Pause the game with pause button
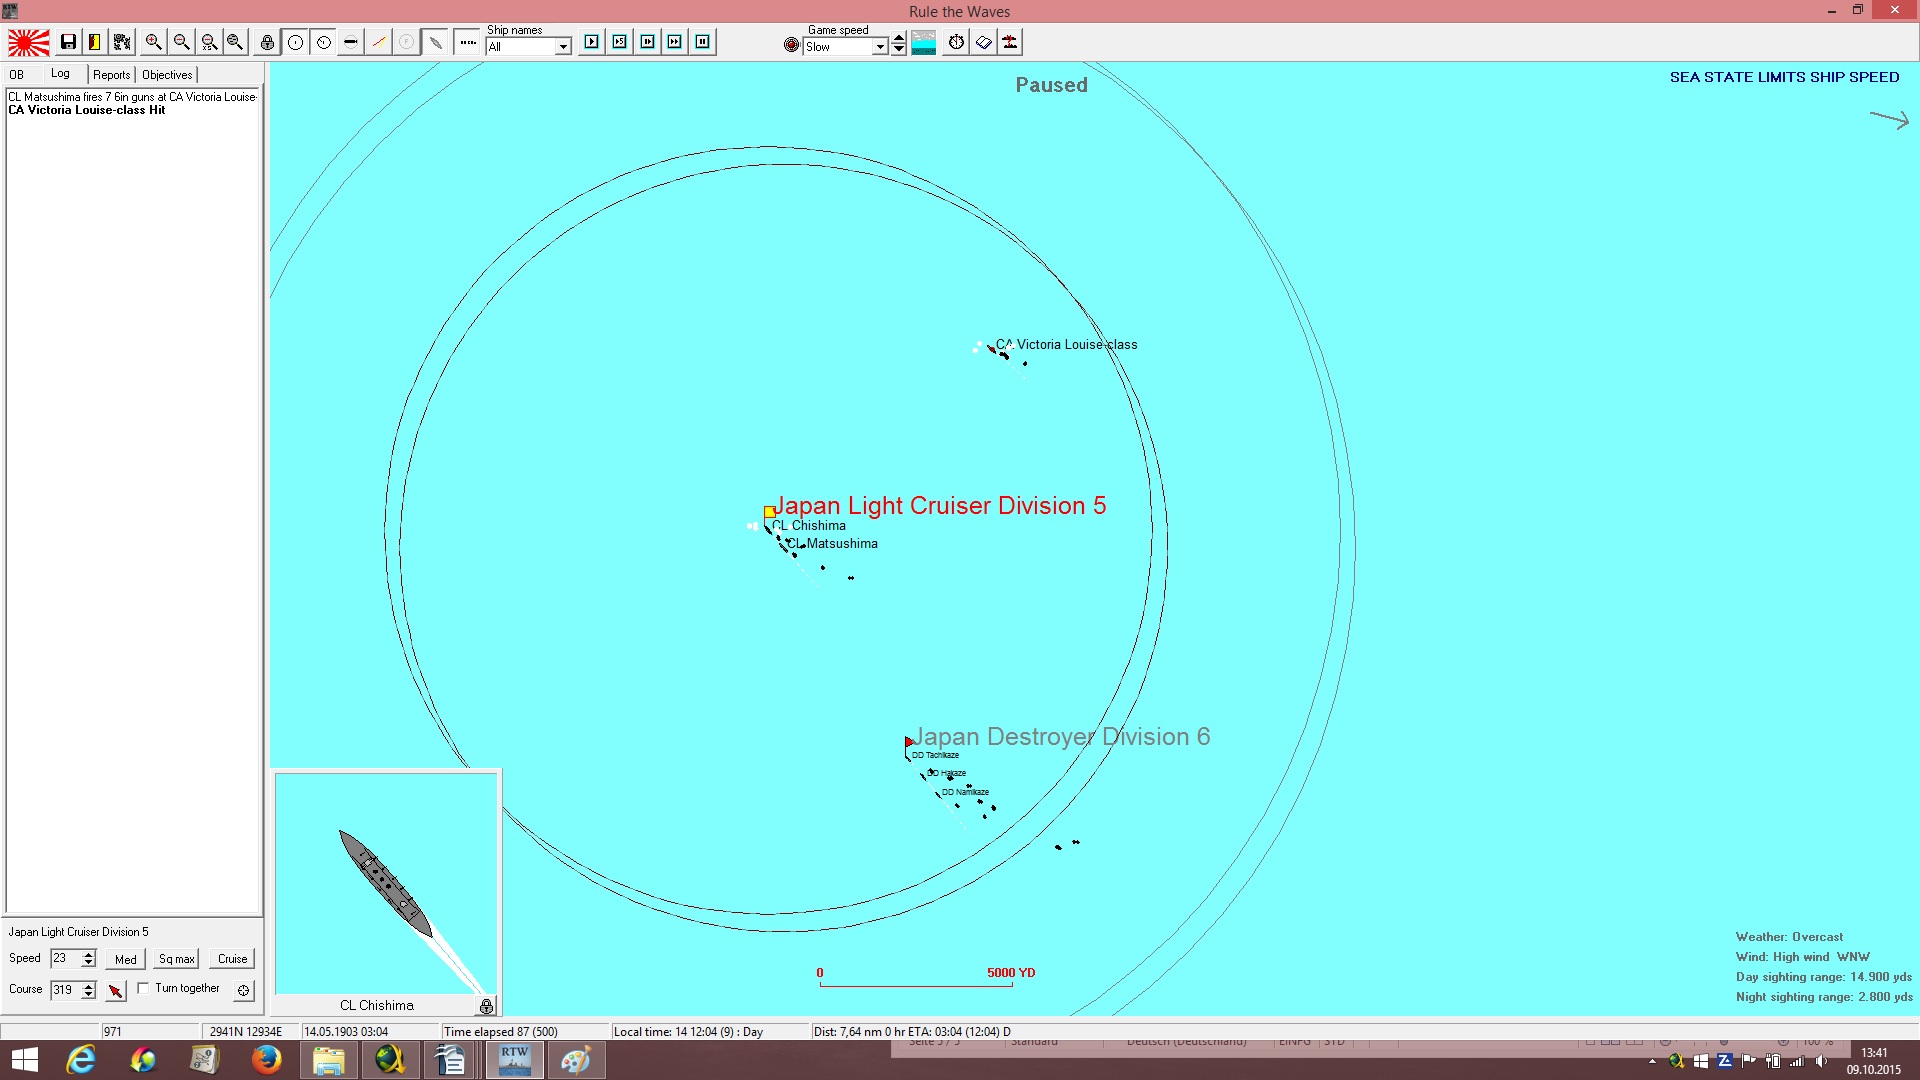Image resolution: width=1920 pixels, height=1080 pixels. (x=703, y=42)
